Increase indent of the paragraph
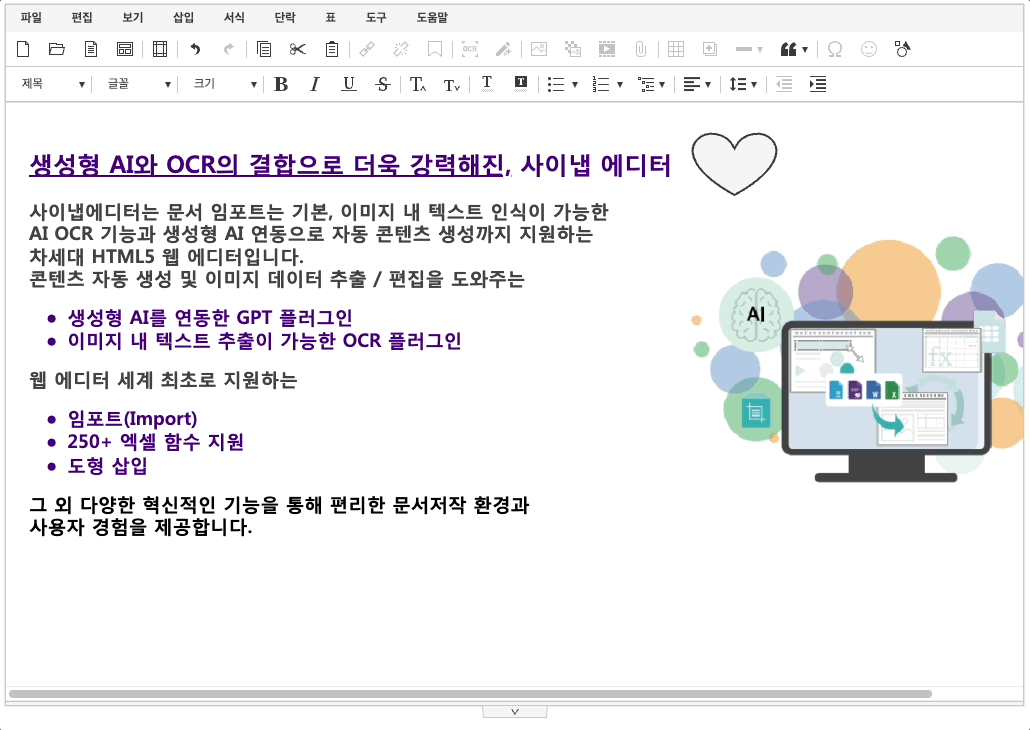 818,85
